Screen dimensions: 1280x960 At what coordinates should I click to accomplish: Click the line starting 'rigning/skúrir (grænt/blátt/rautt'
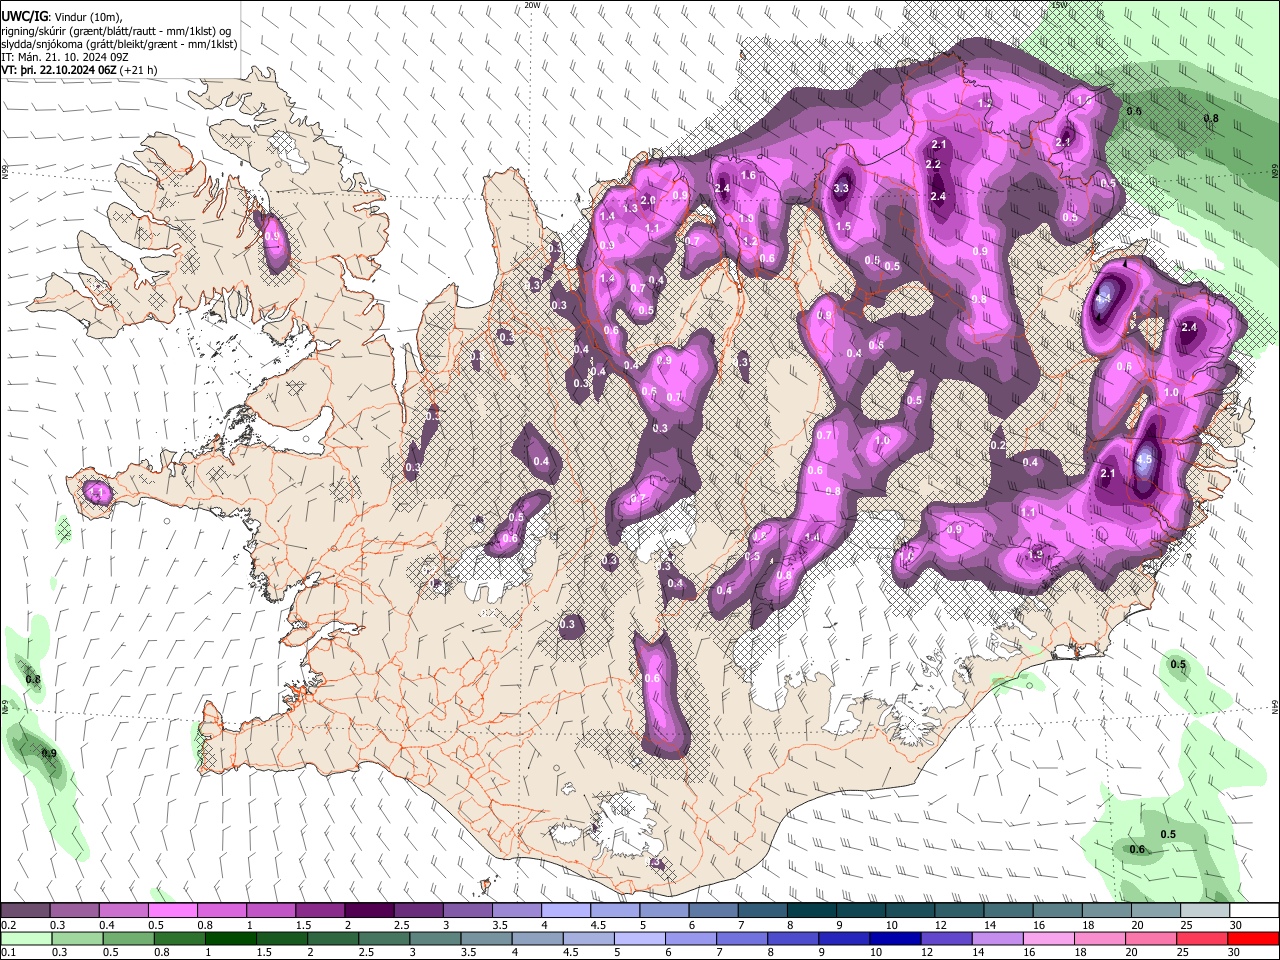point(117,30)
